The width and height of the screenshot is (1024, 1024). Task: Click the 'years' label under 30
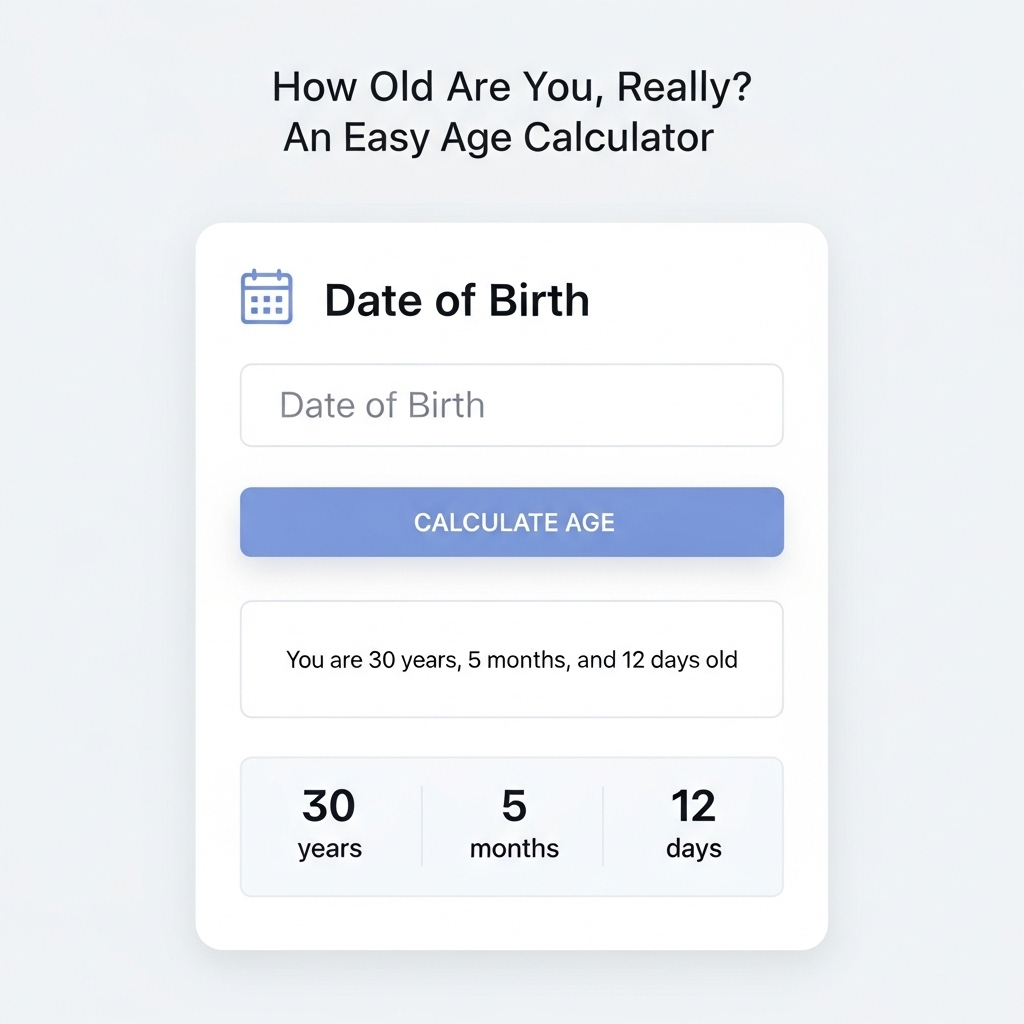click(x=330, y=849)
